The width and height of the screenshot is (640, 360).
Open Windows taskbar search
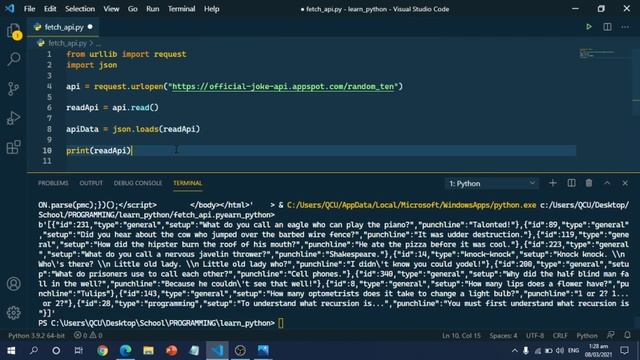tap(34, 350)
